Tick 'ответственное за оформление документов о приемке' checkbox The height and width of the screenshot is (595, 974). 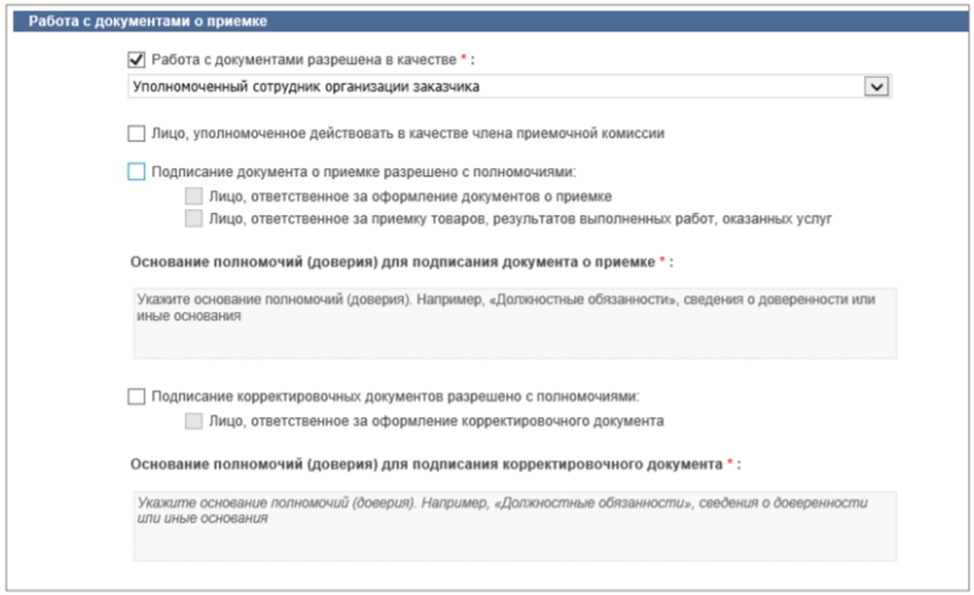pyautogui.click(x=193, y=196)
